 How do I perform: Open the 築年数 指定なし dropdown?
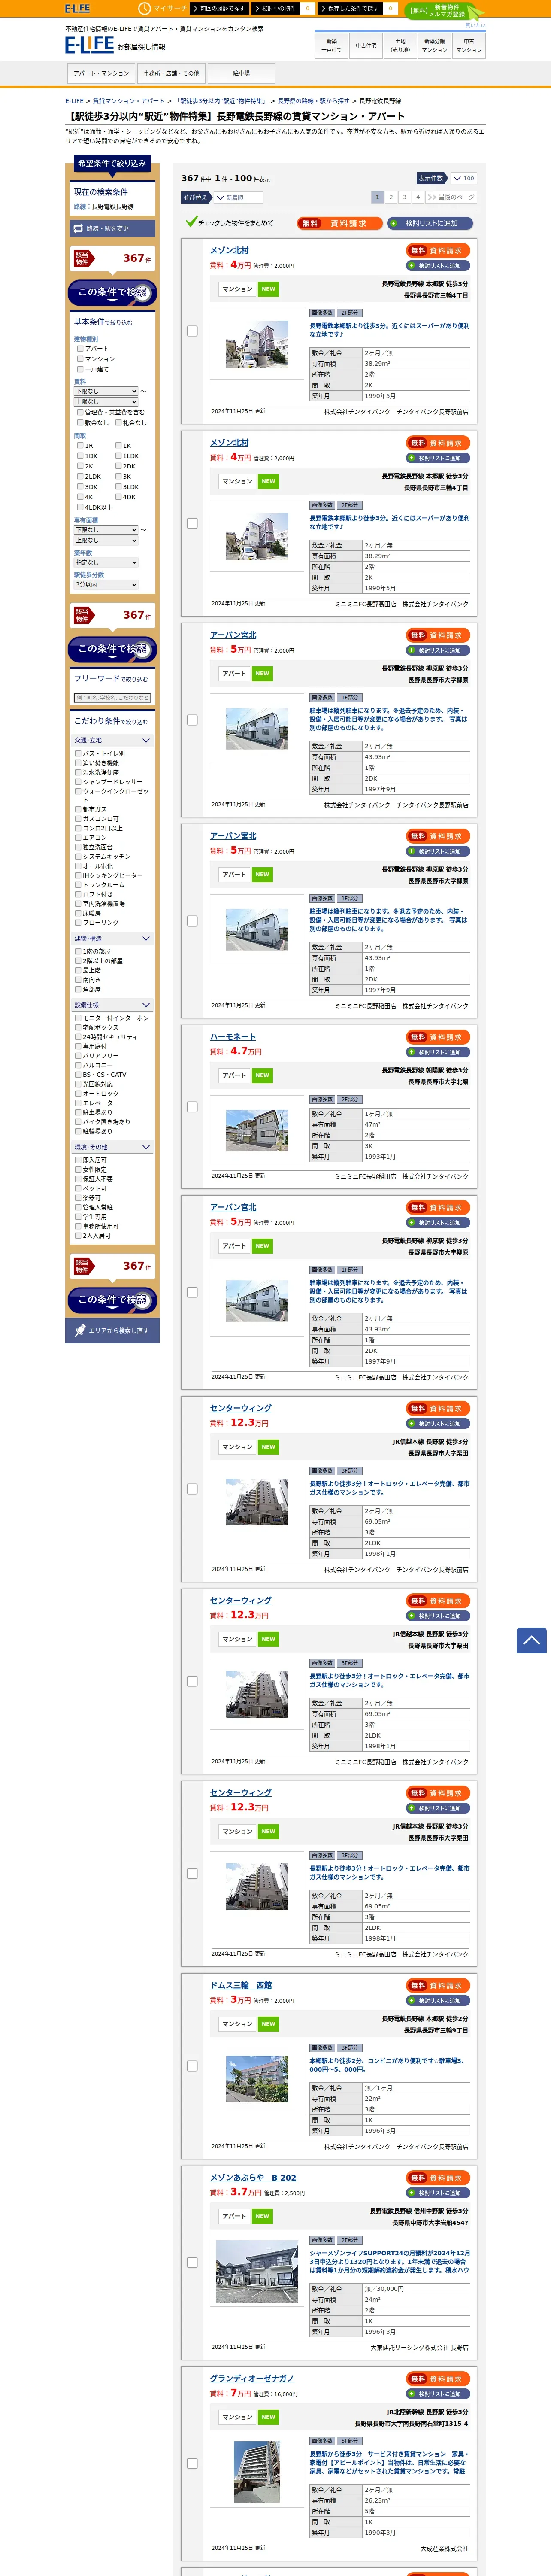point(105,562)
